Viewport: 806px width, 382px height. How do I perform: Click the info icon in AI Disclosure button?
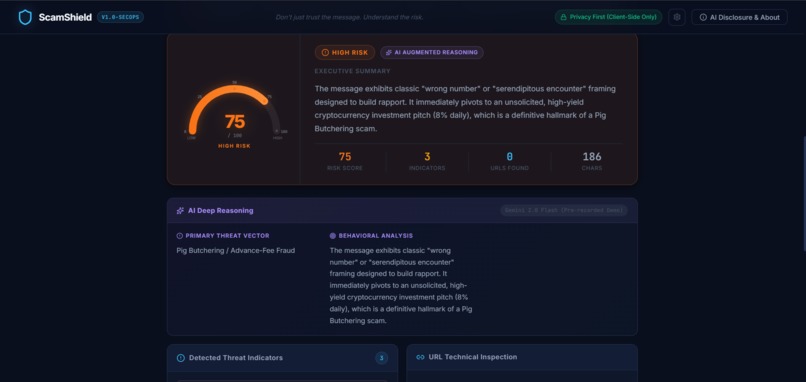coord(703,17)
